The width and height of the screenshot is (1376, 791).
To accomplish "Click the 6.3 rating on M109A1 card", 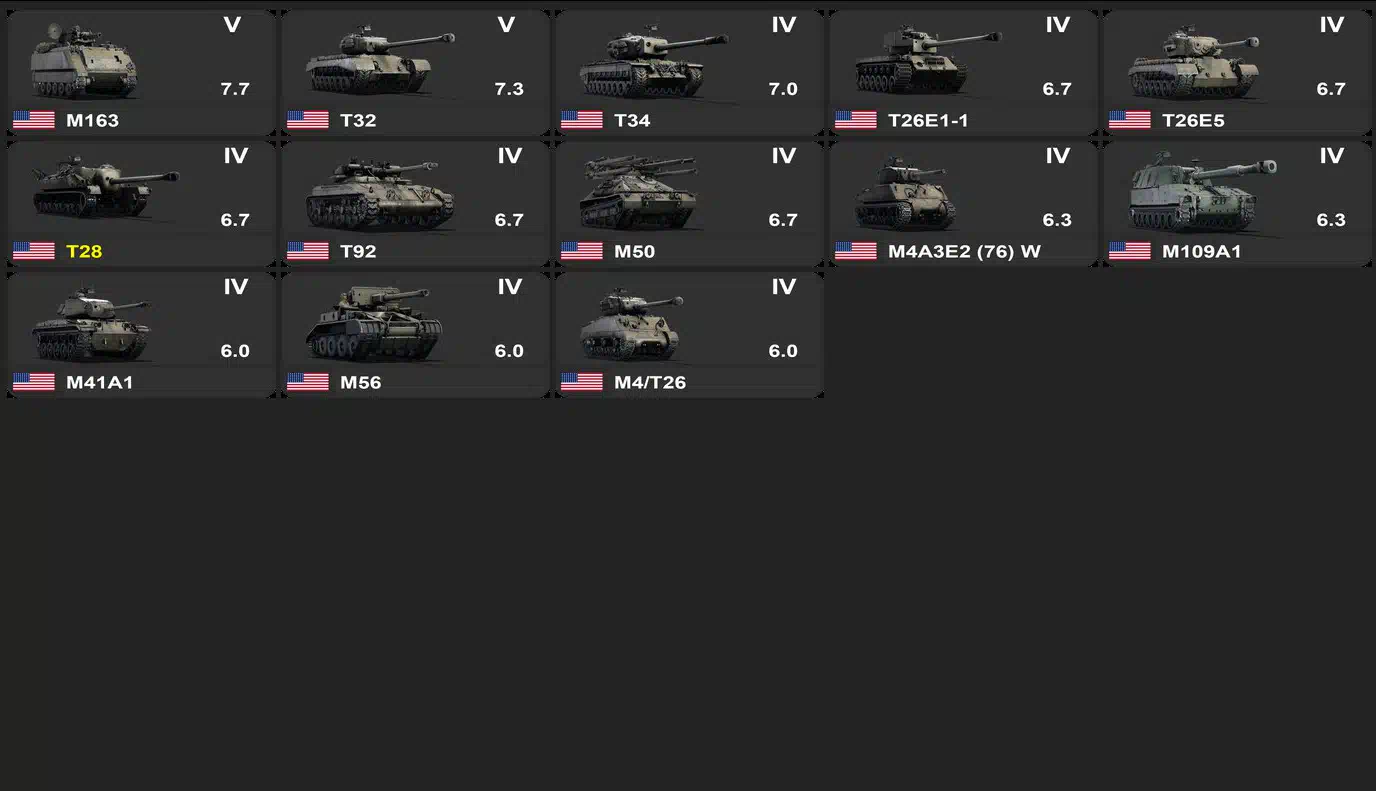I will coord(1331,220).
